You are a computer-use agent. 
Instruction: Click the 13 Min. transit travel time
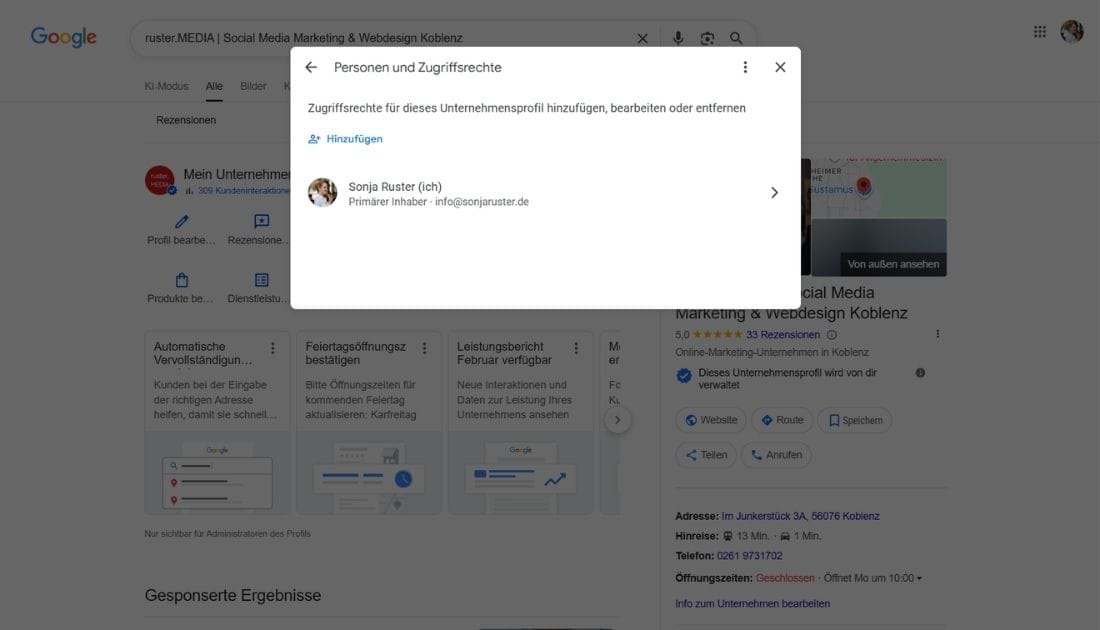tap(747, 536)
